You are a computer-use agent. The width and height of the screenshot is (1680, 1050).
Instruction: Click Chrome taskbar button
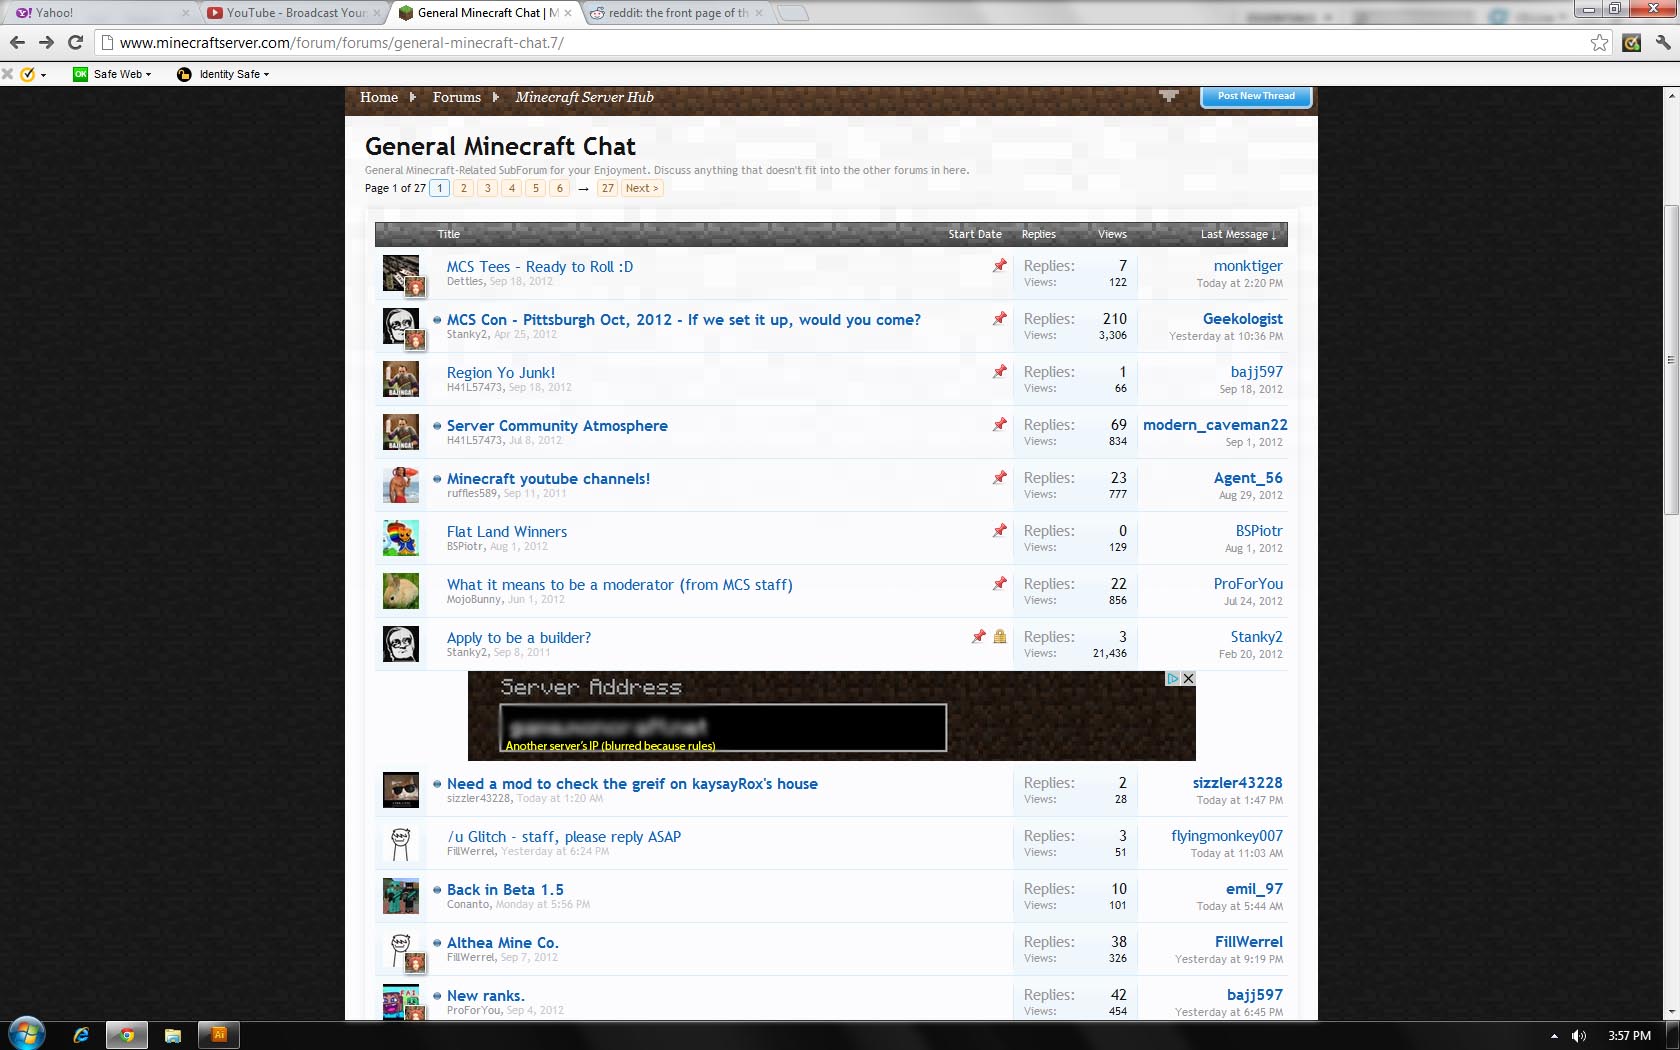pyautogui.click(x=127, y=1035)
